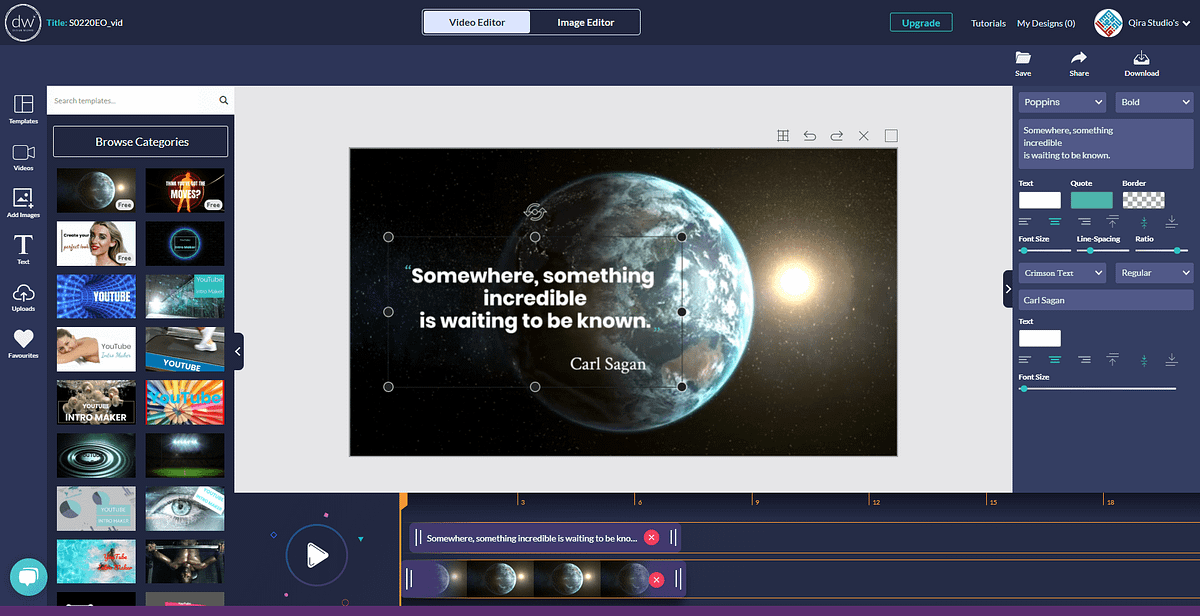Select the Add Images tool
Screen dimensions: 1200x616
23,199
